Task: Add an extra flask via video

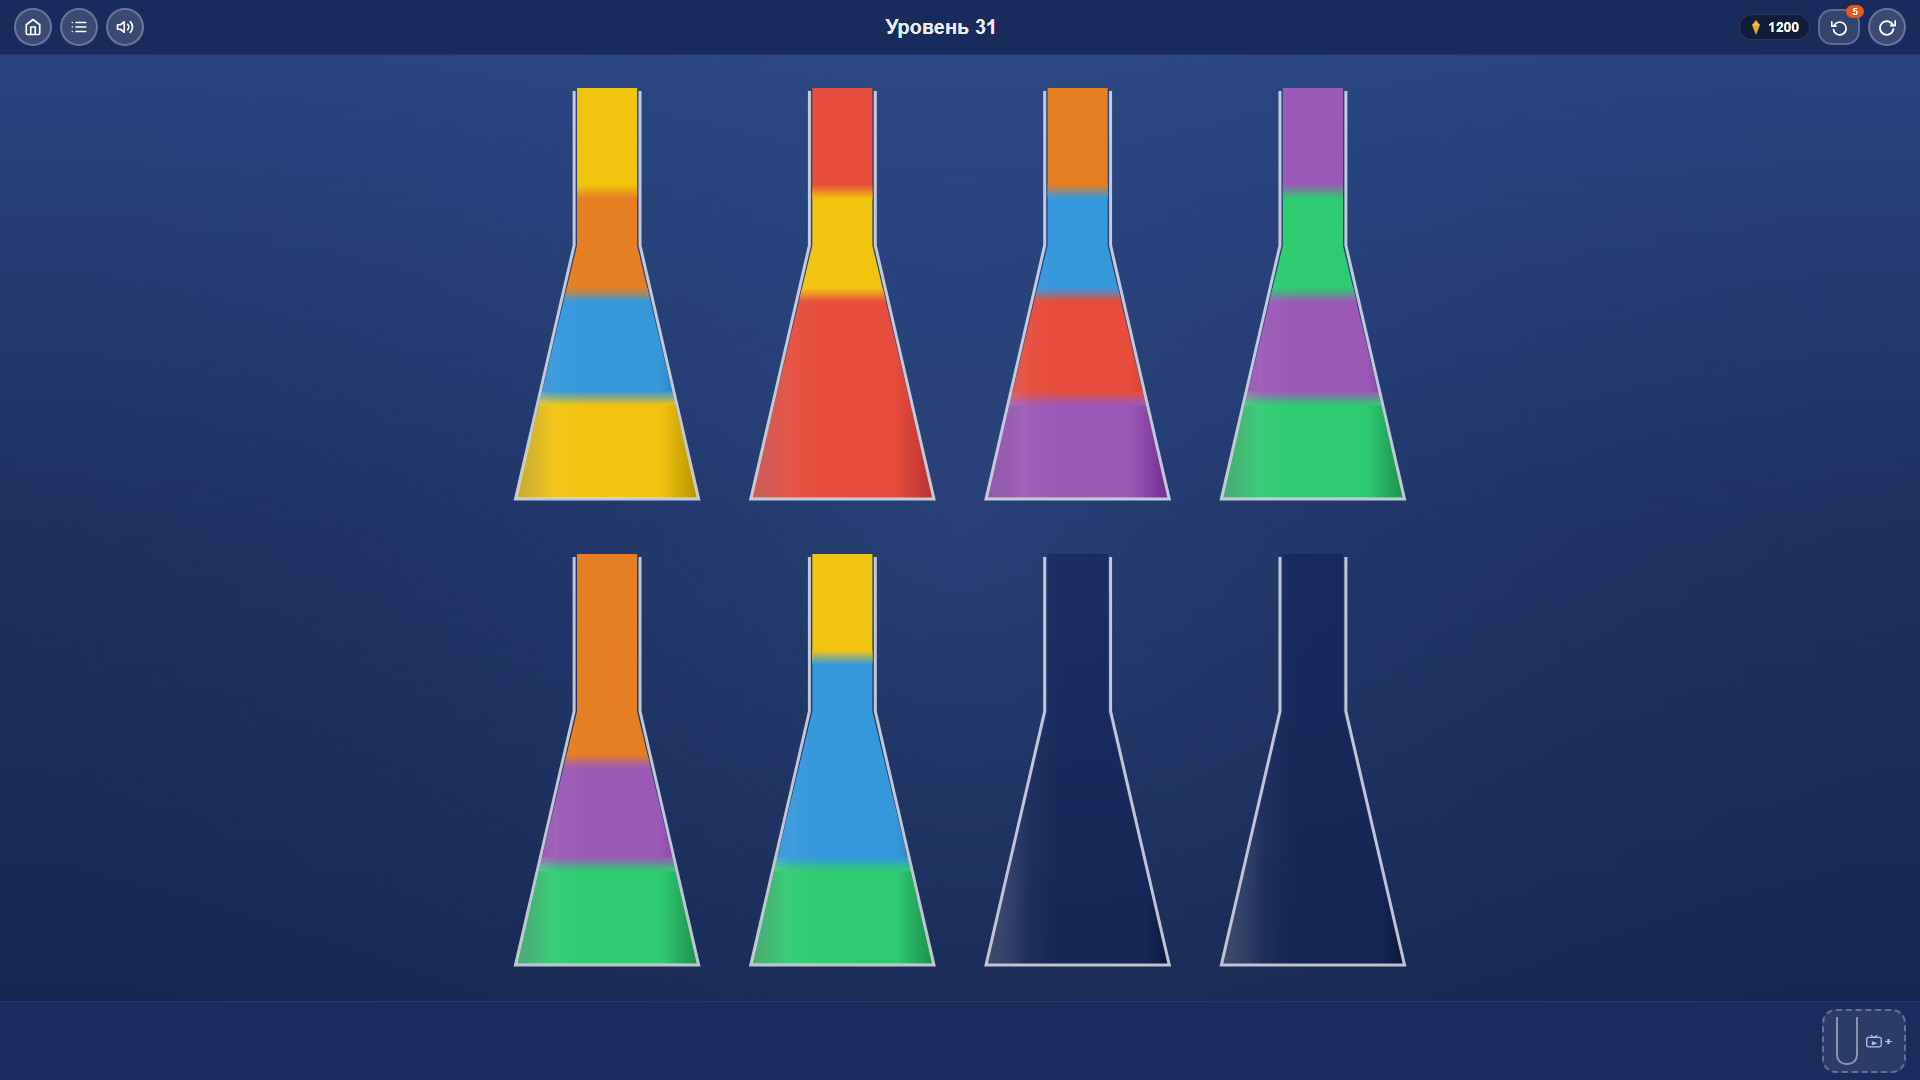Action: coord(1864,1041)
